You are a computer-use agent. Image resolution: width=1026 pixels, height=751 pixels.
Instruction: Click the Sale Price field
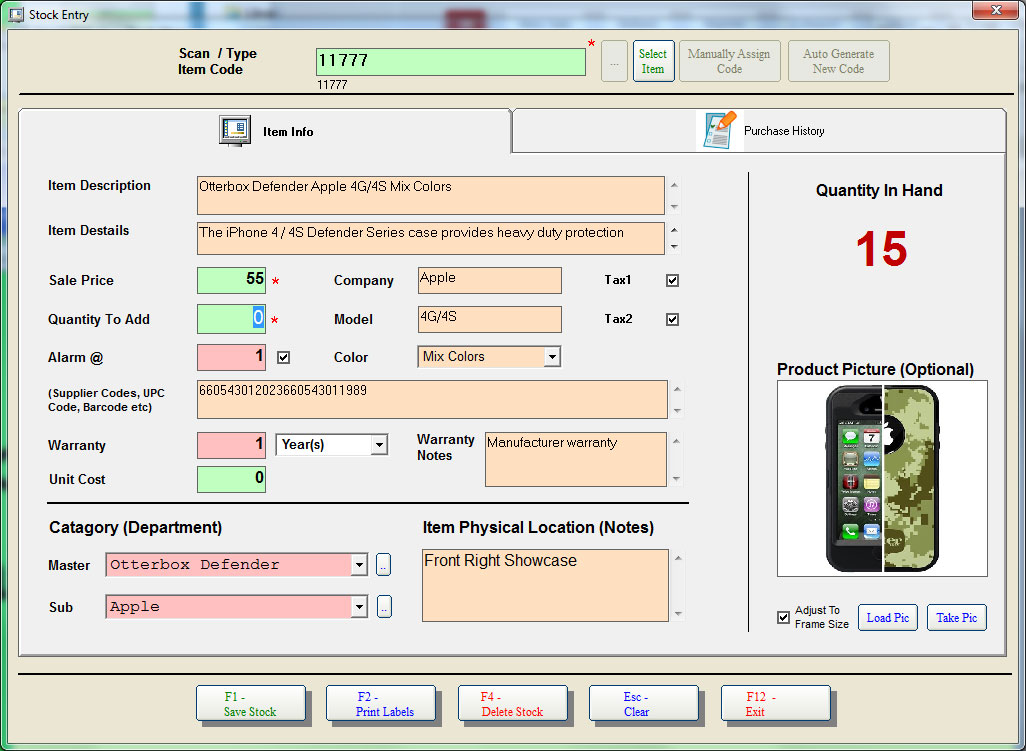point(232,281)
